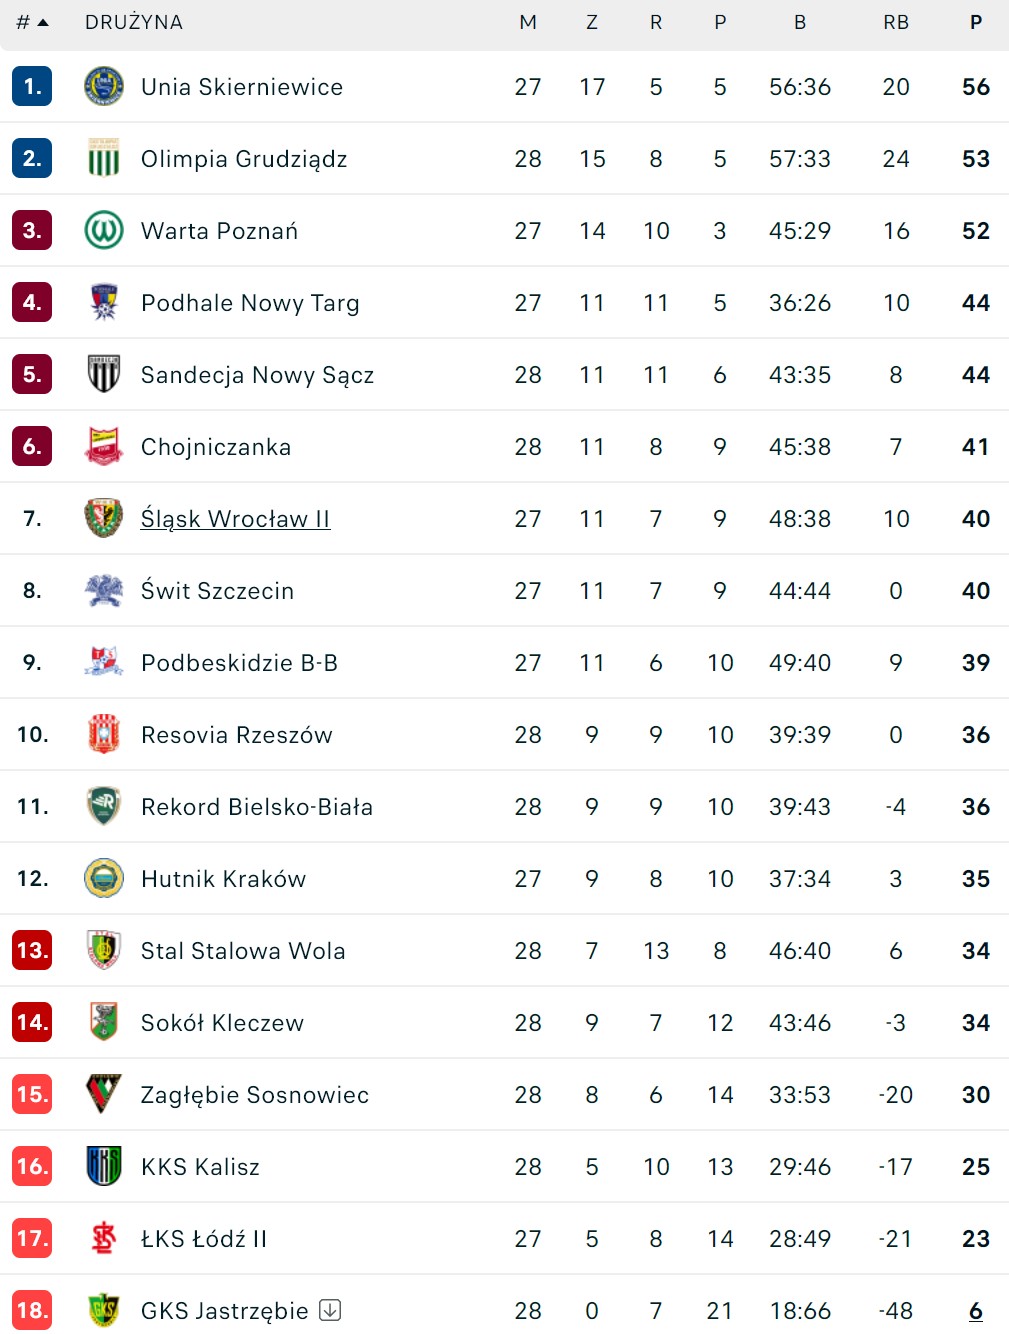1009x1334 pixels.
Task: Click the Chojniczanka club badge
Action: (x=104, y=447)
